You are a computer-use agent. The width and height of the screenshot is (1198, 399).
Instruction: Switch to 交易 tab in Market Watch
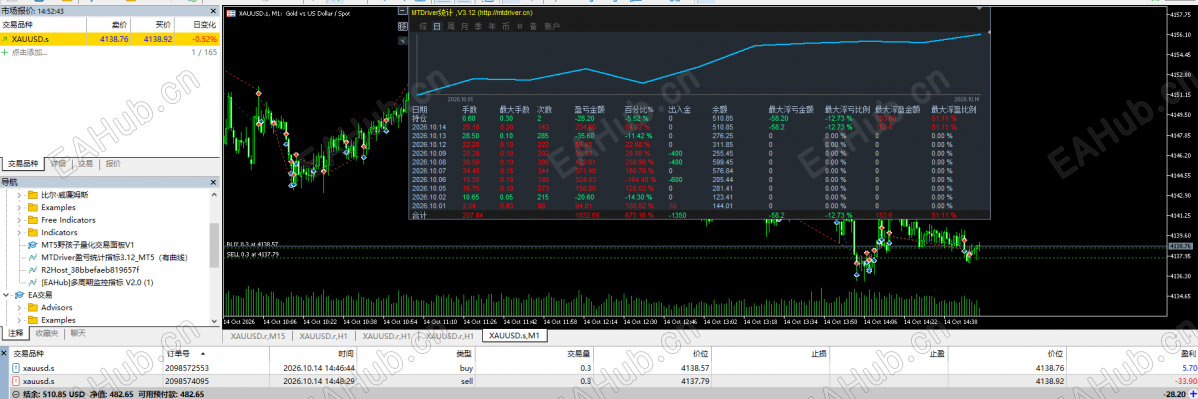click(x=85, y=164)
